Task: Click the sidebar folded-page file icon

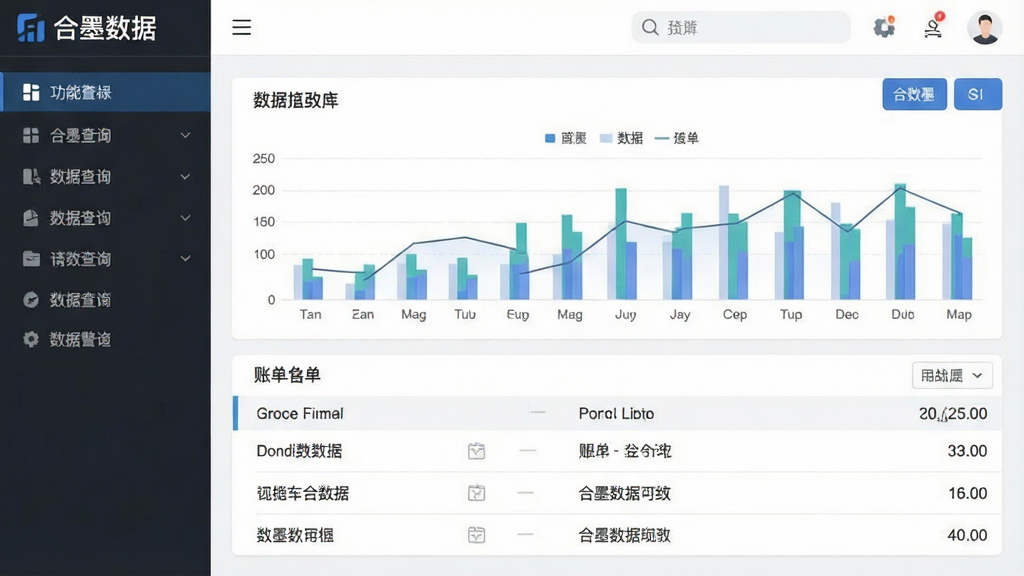Action: point(31,217)
